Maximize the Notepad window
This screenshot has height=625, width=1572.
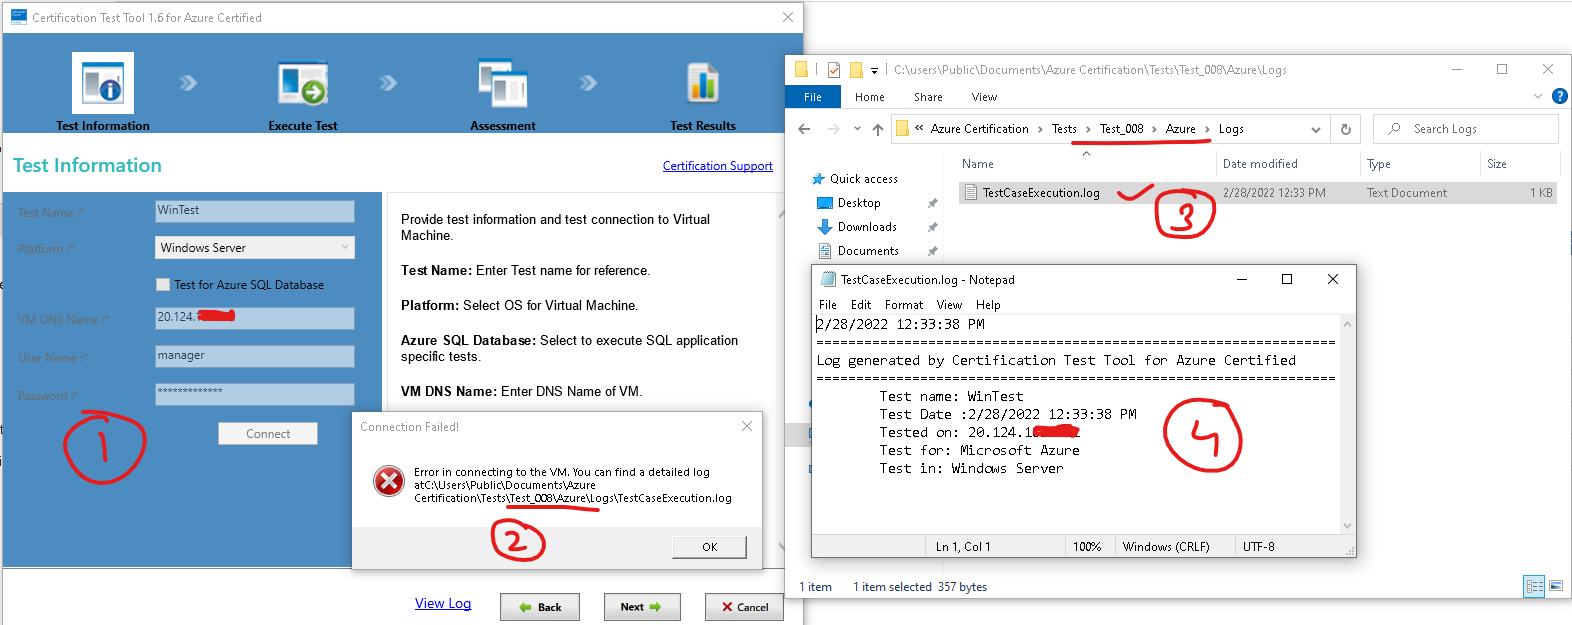pos(1287,279)
